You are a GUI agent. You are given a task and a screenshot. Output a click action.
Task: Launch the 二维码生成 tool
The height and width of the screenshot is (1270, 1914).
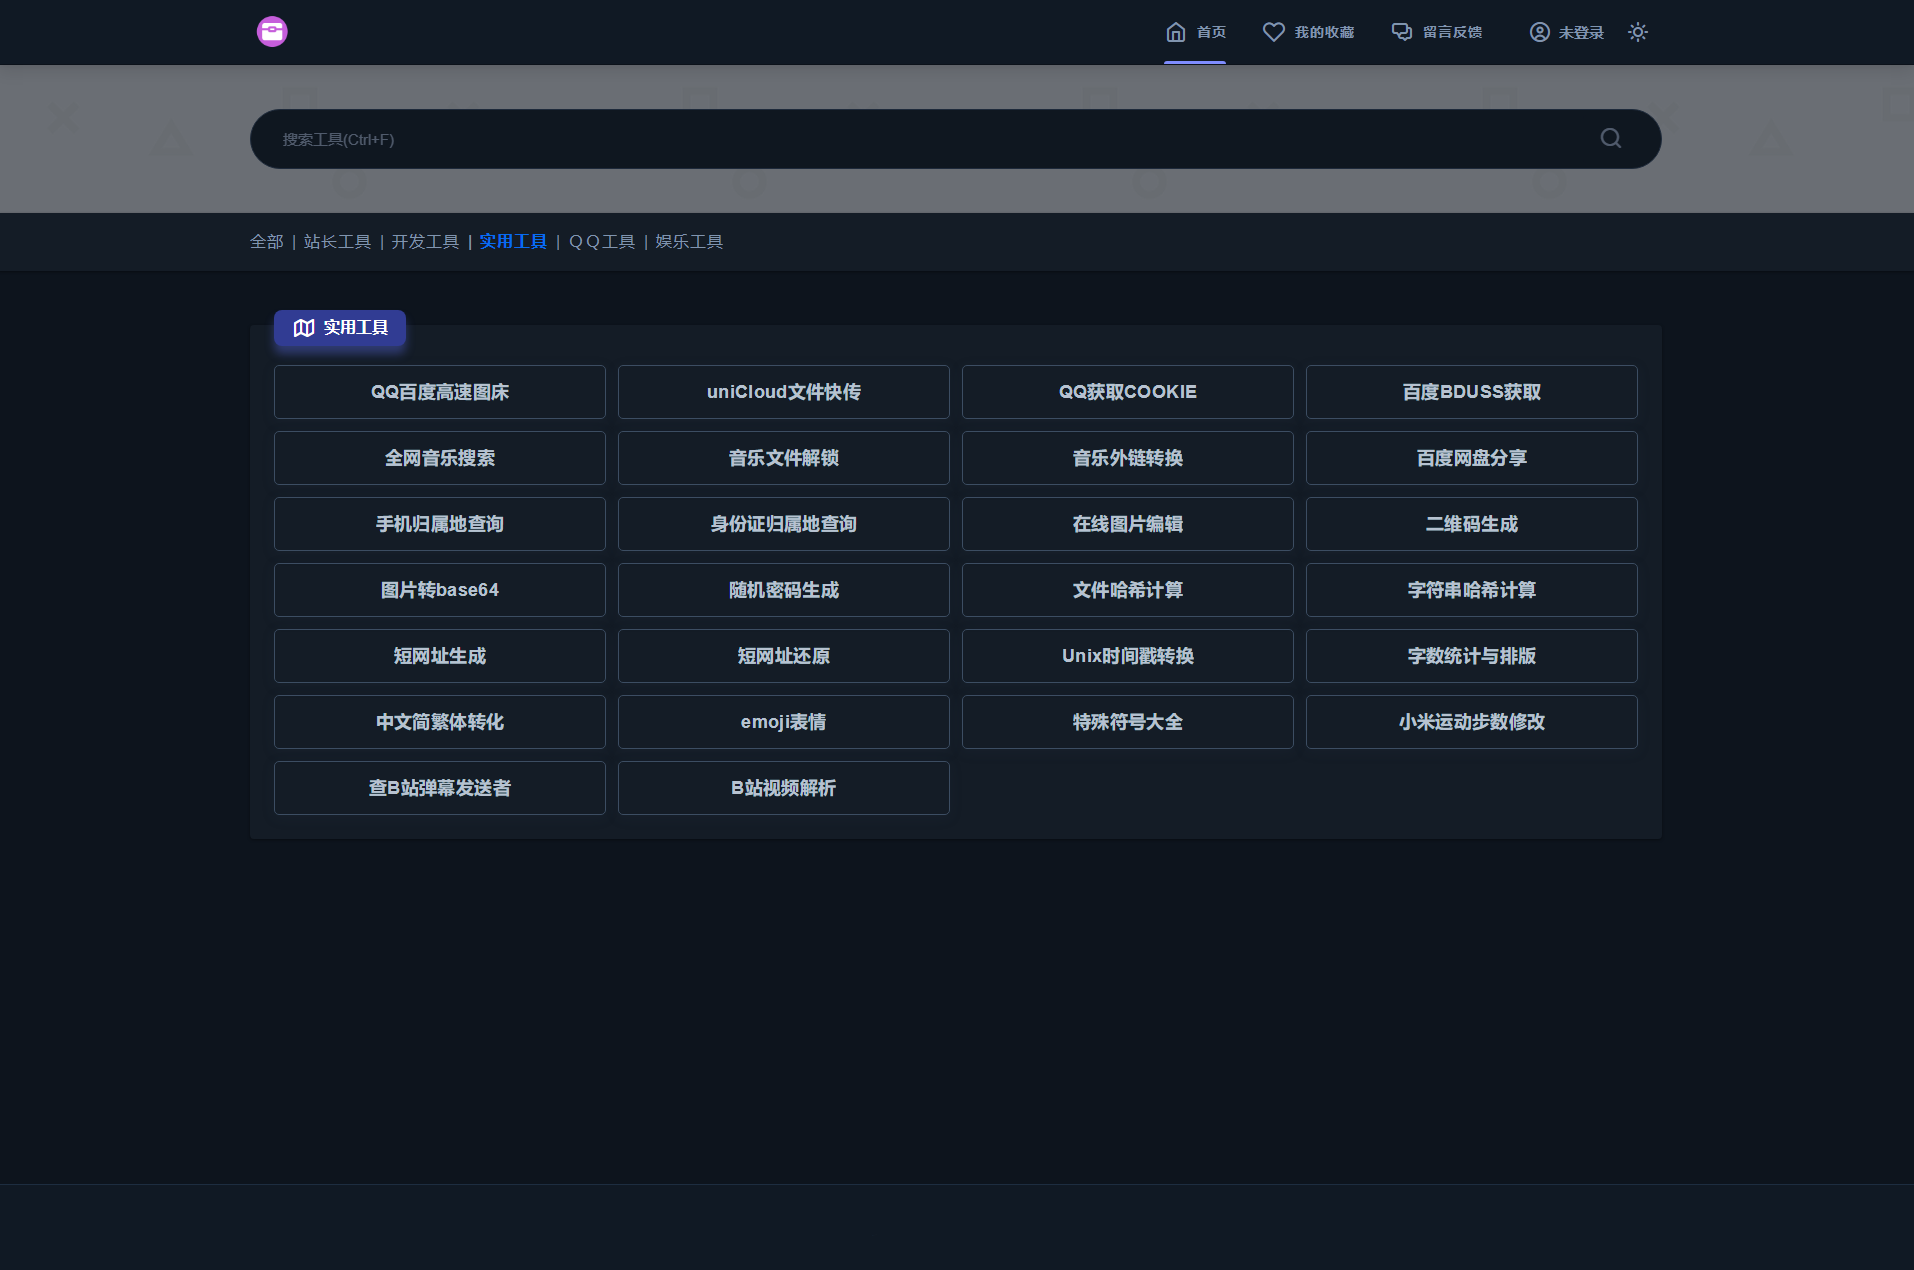click(1471, 524)
